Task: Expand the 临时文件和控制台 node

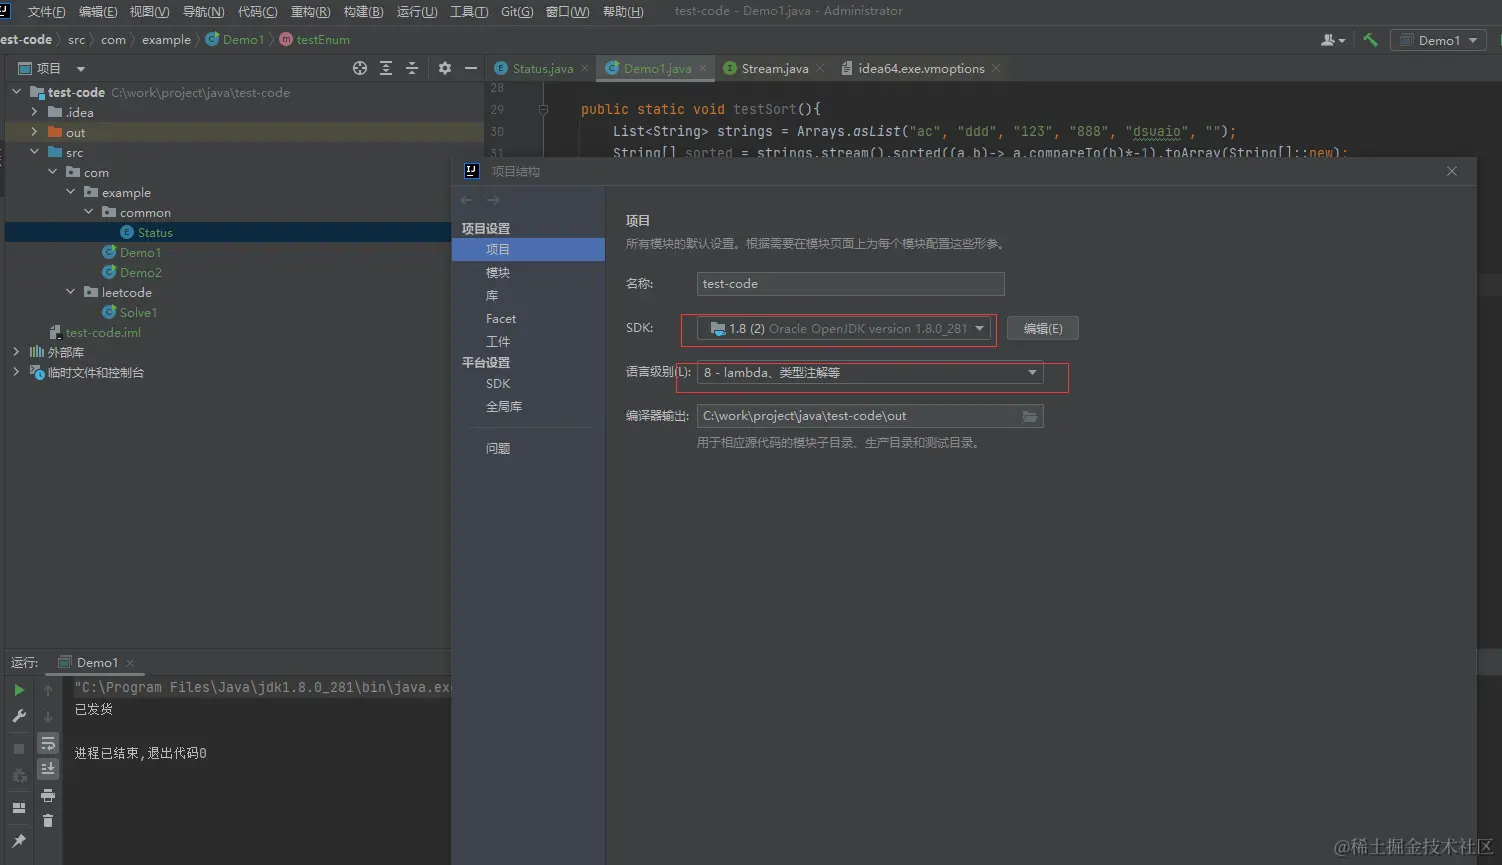Action: point(16,372)
